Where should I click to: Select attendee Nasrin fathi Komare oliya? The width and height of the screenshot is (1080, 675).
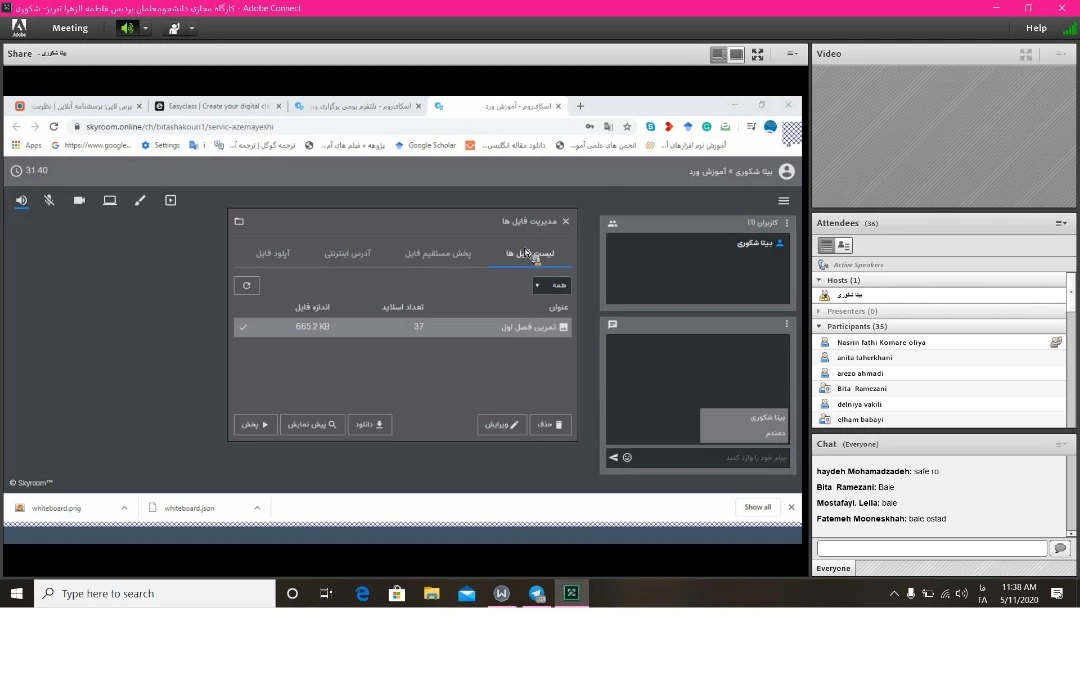point(881,342)
